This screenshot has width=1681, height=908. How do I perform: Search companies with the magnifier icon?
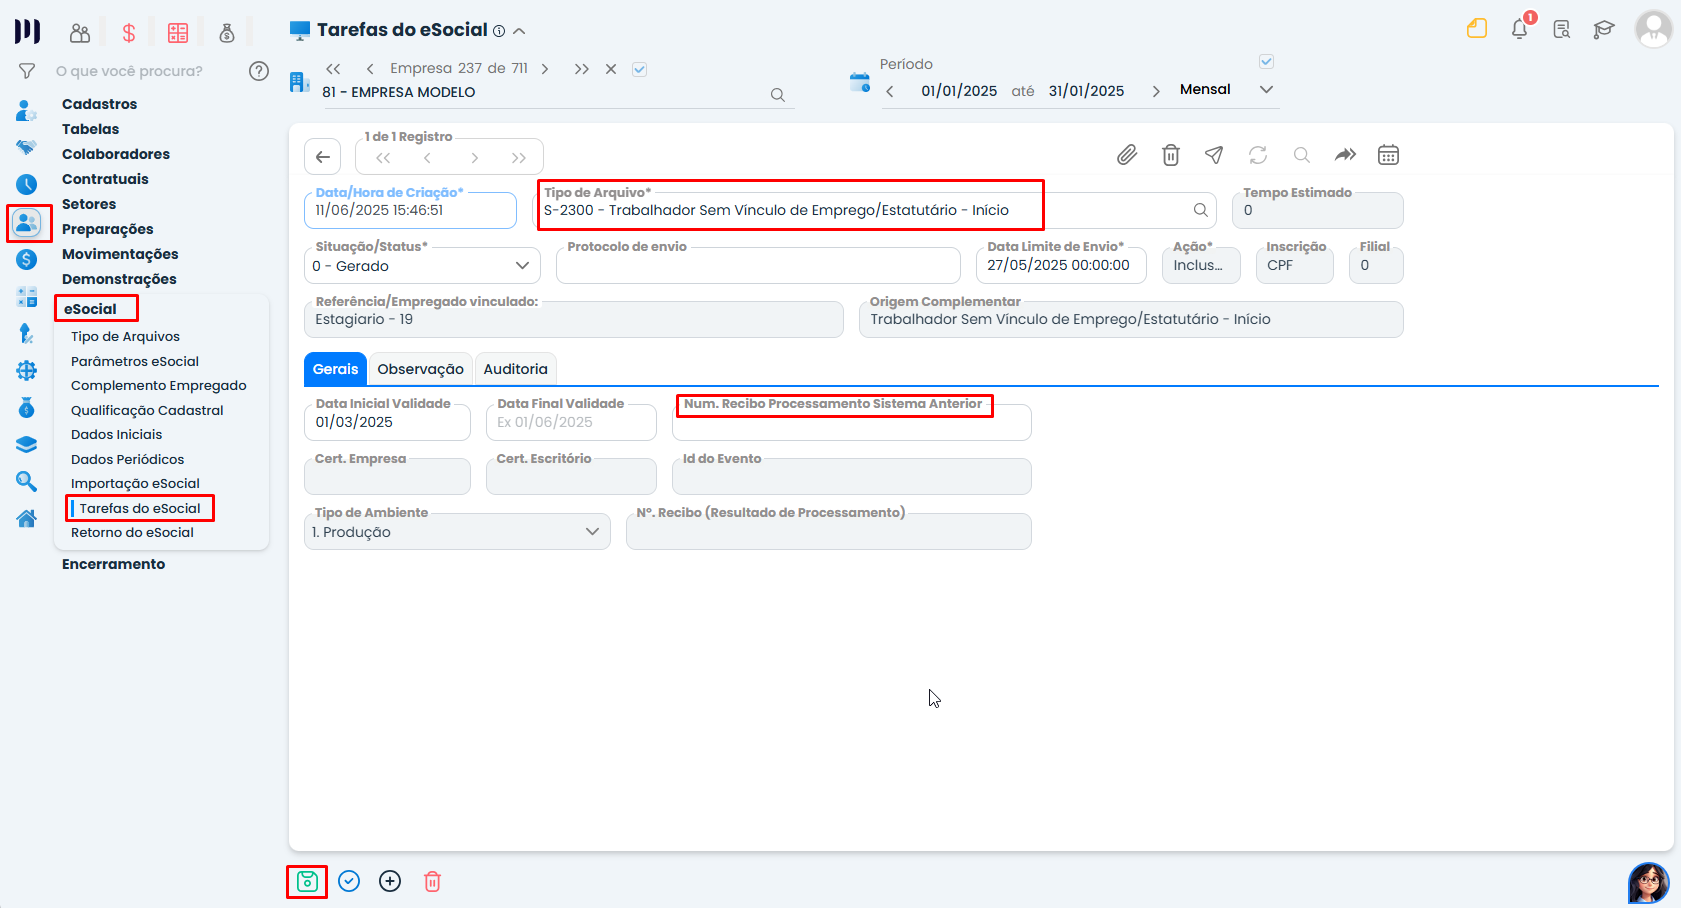[778, 95]
